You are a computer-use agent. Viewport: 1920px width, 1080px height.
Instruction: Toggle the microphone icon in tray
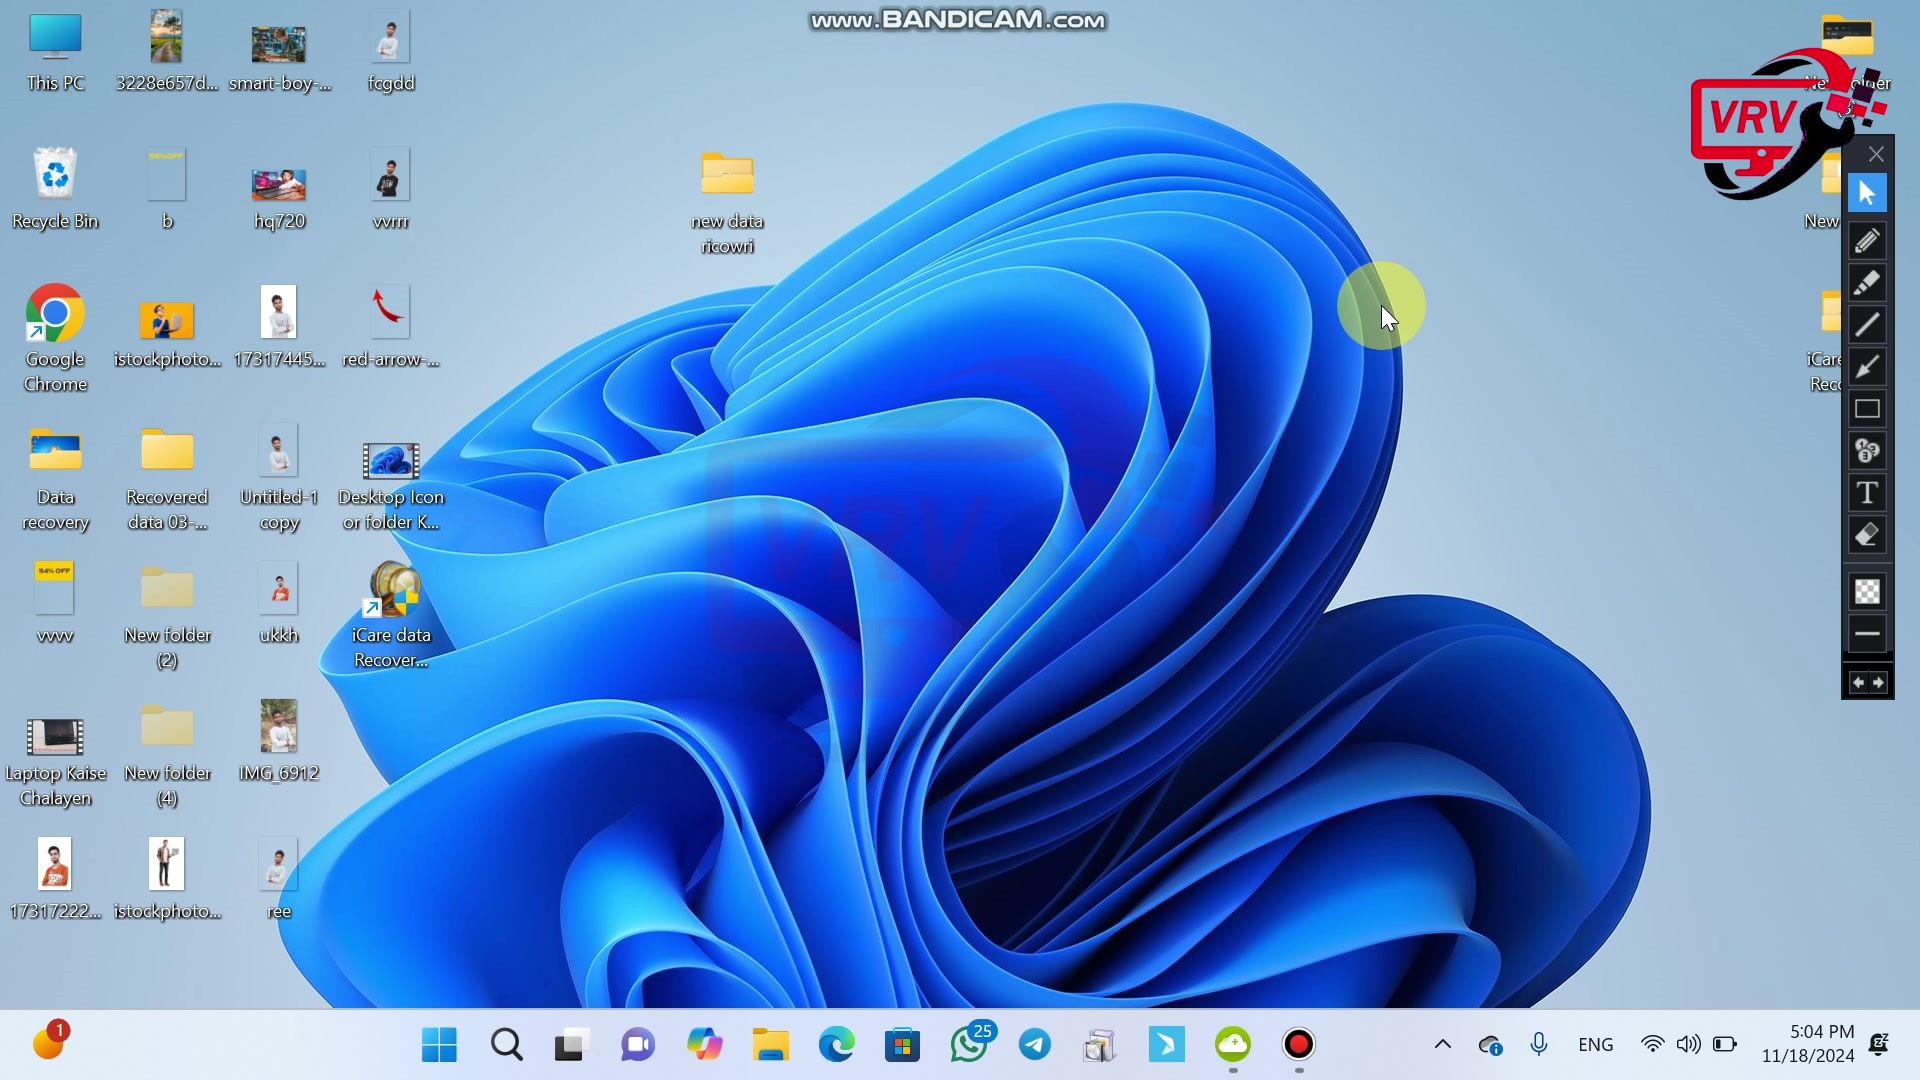point(1539,1045)
